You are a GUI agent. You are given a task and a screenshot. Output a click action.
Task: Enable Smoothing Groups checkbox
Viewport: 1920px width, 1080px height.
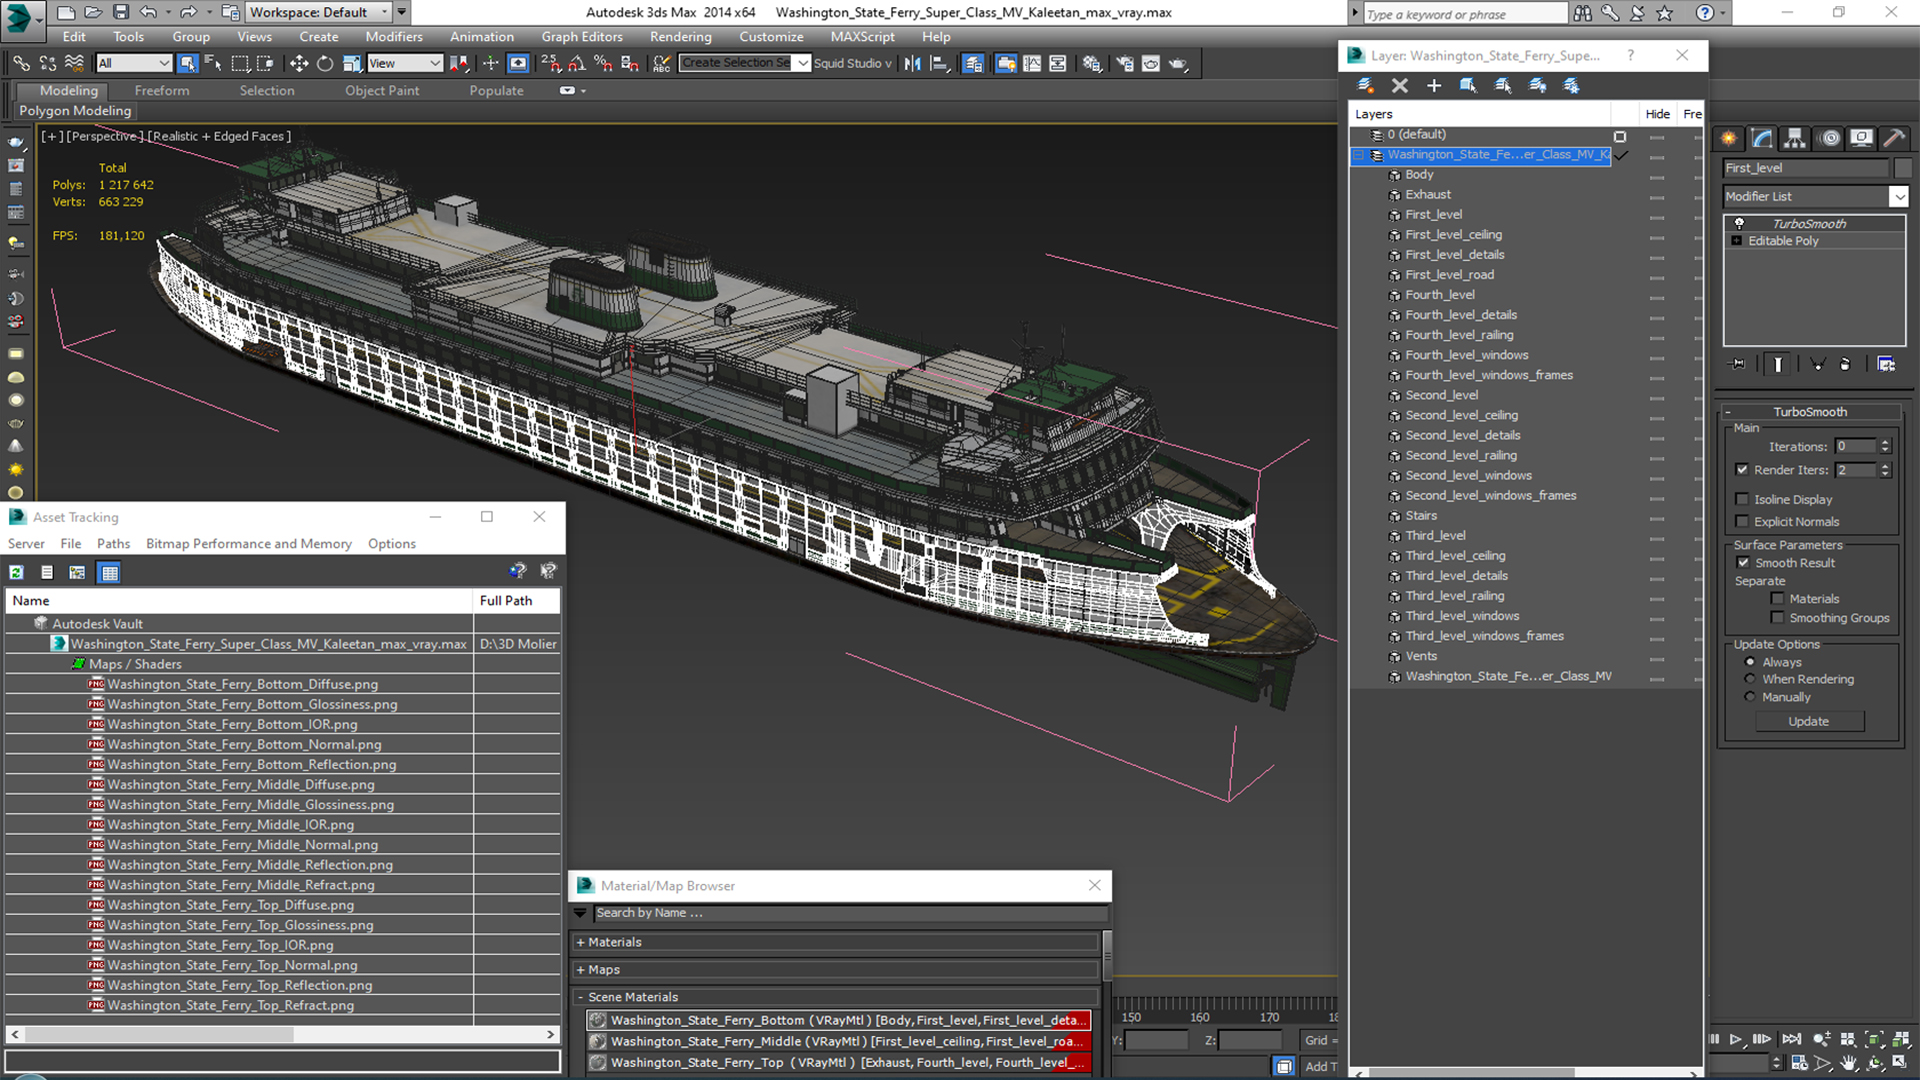(1777, 618)
